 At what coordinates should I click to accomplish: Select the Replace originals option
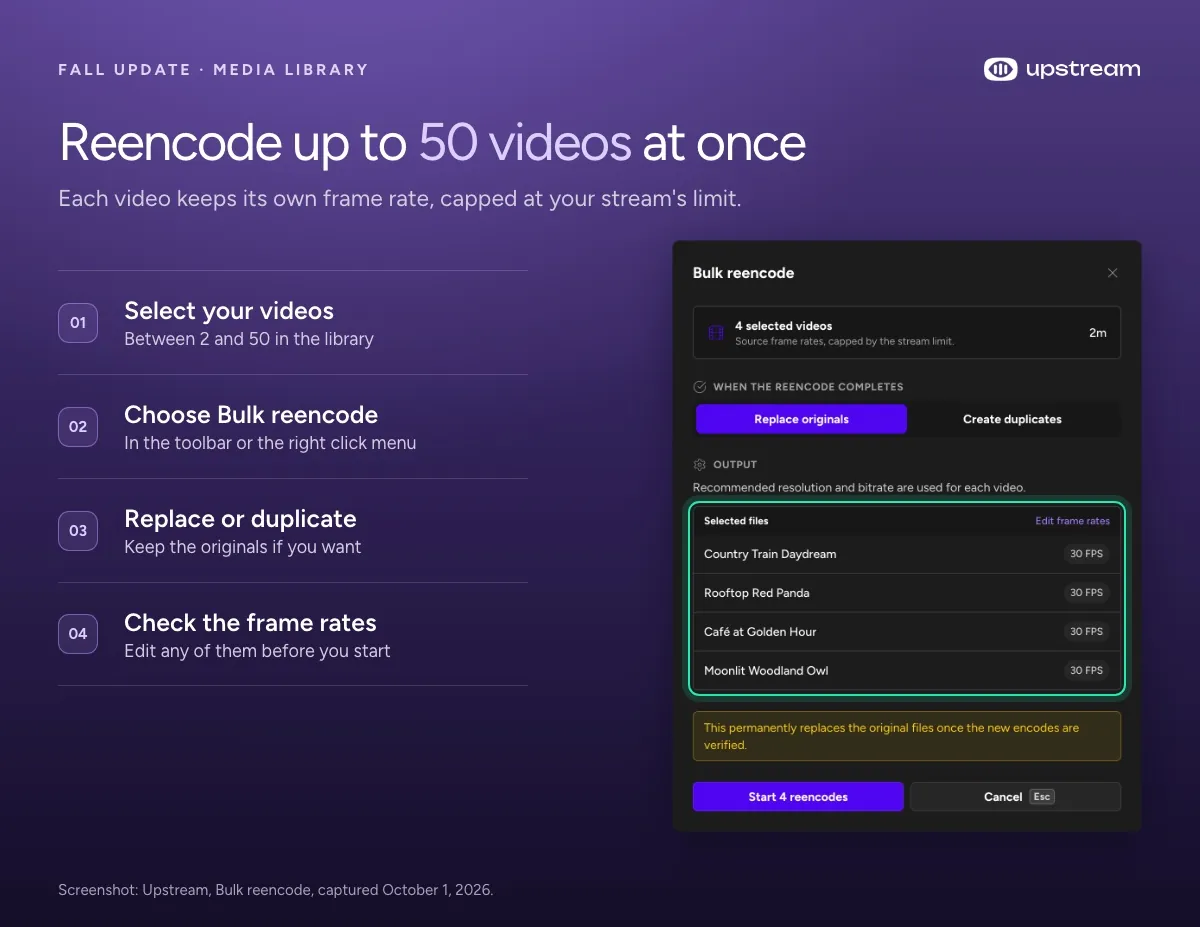tap(801, 419)
